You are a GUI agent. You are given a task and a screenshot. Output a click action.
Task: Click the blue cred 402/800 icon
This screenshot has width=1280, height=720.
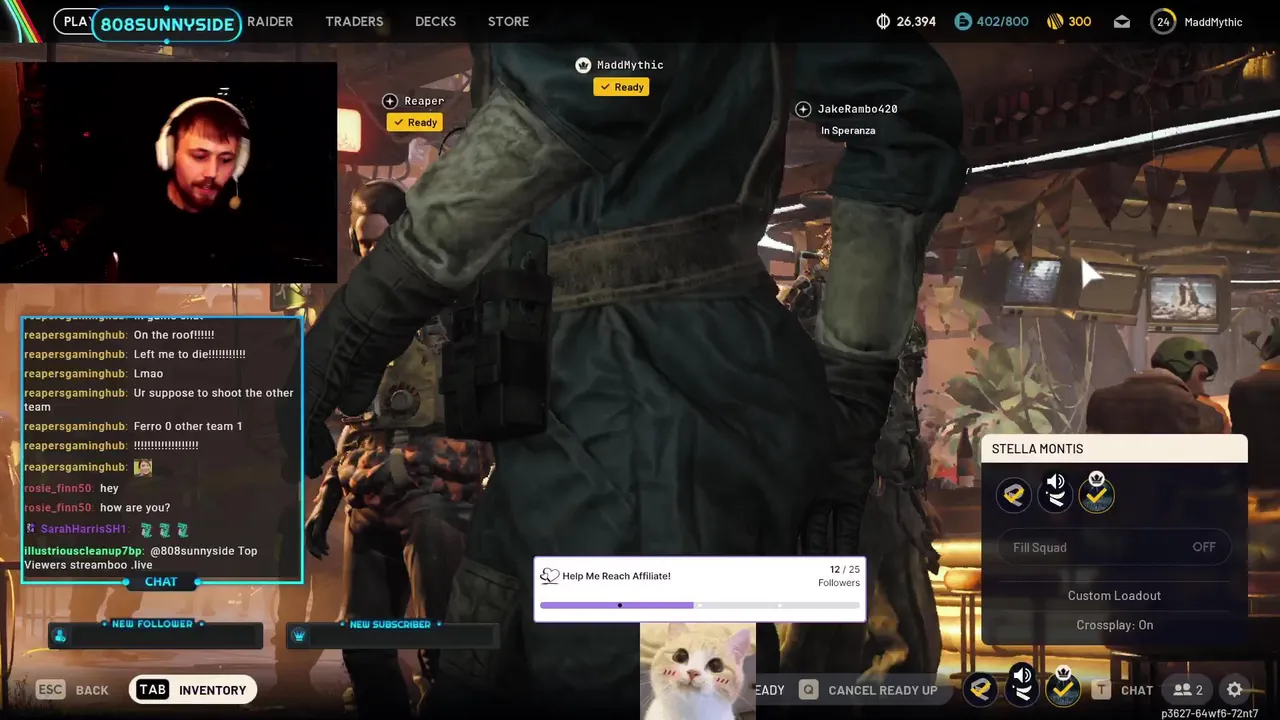(963, 21)
